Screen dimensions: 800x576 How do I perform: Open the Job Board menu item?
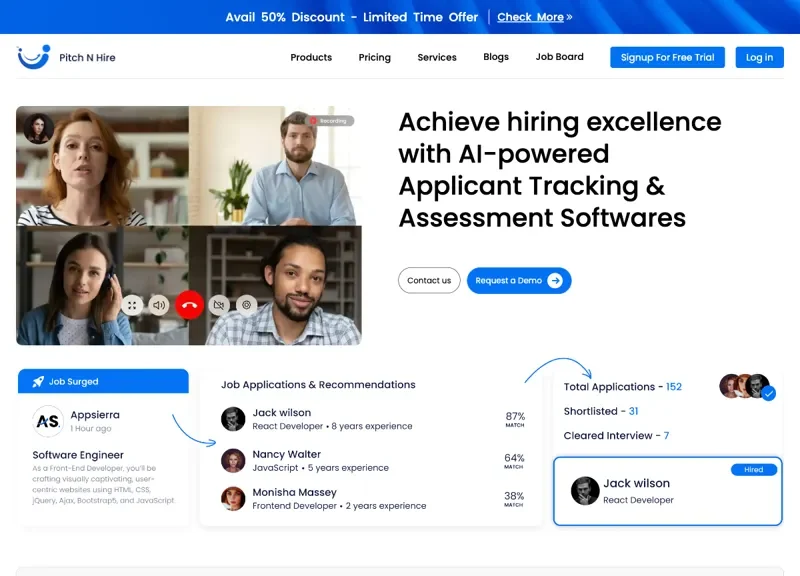559,57
